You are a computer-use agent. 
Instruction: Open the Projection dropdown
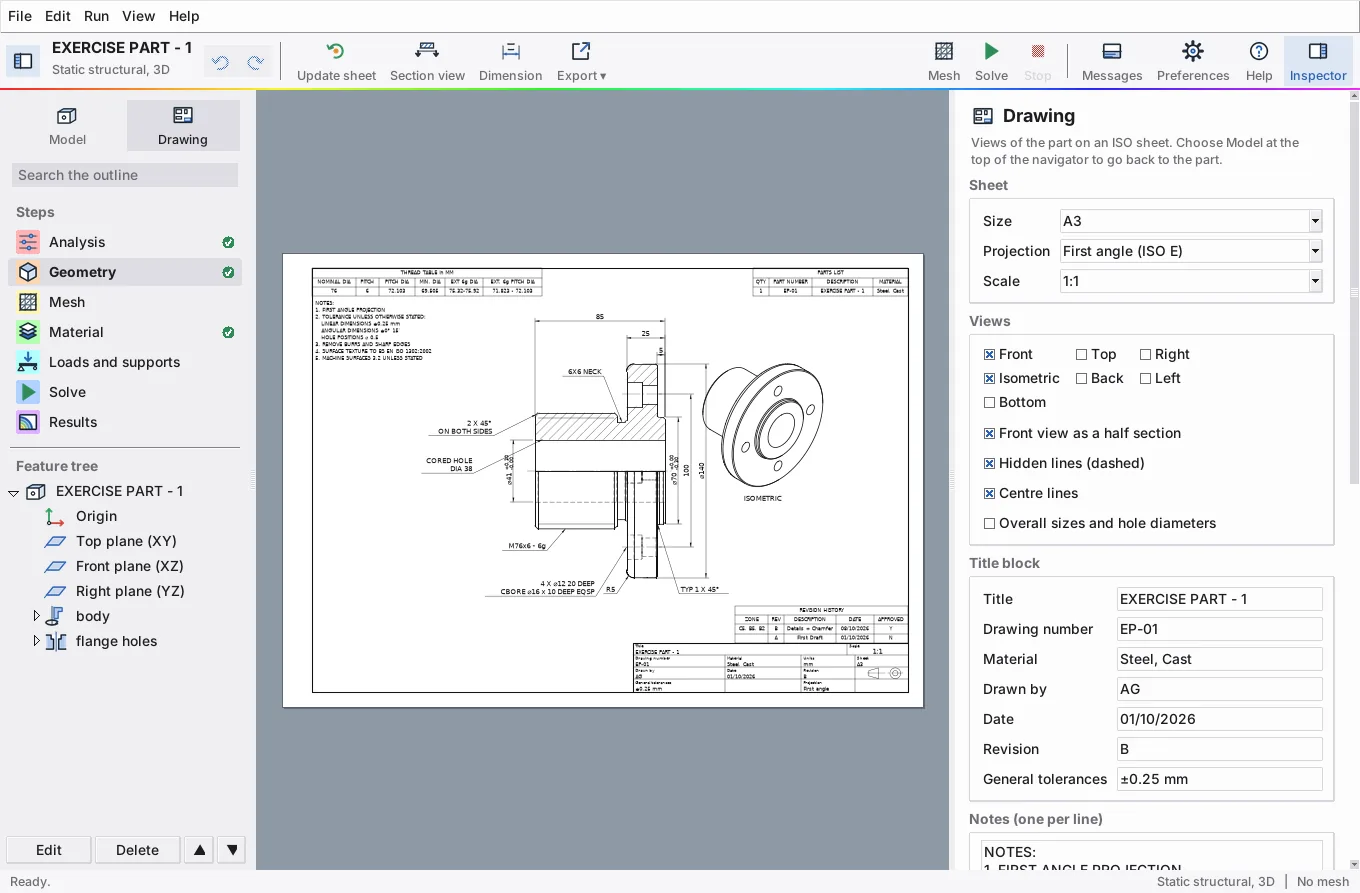click(x=1191, y=251)
